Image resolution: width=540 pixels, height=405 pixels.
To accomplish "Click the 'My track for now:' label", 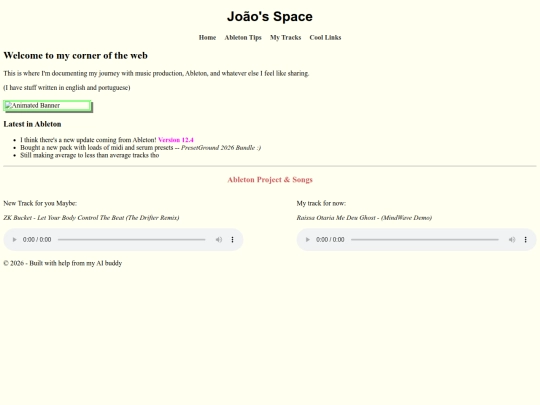I will [x=321, y=204].
